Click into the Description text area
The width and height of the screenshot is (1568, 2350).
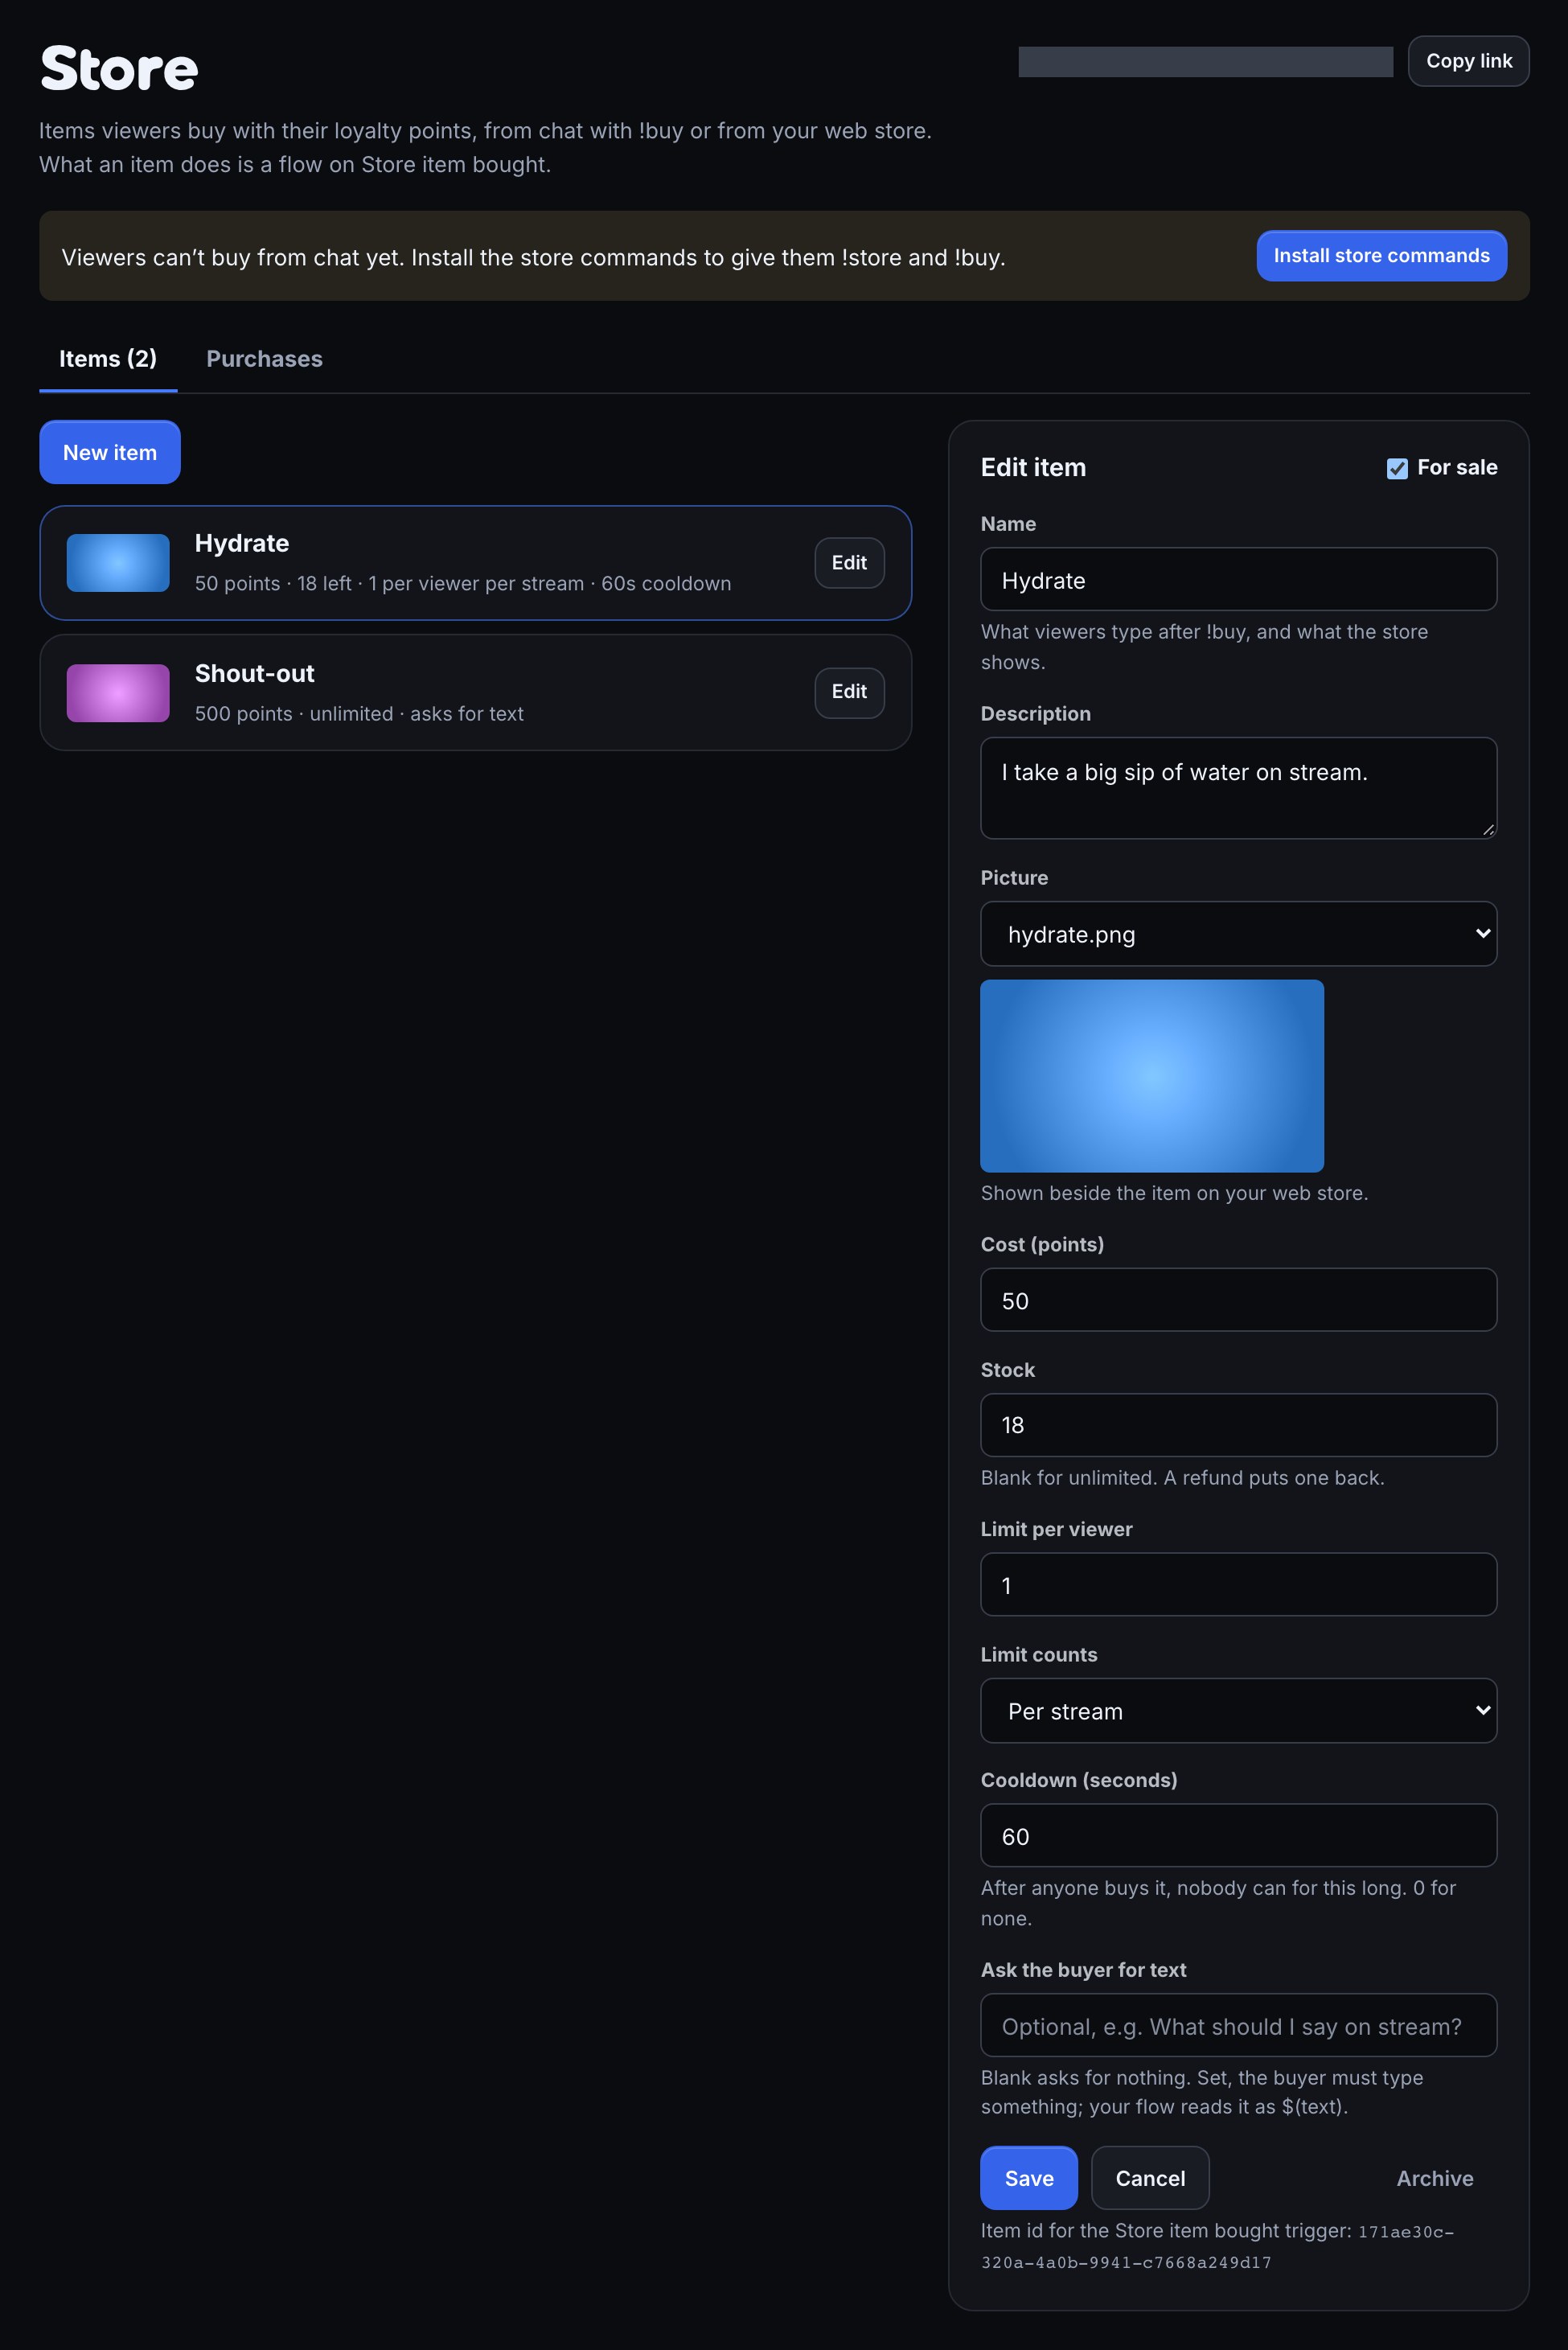point(1238,788)
